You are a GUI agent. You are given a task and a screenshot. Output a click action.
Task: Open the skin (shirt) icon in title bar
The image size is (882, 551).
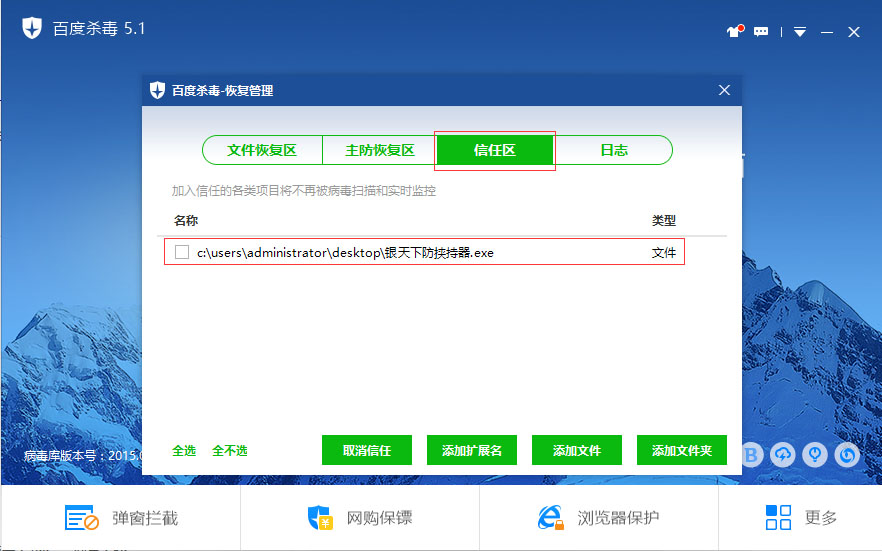pos(733,31)
